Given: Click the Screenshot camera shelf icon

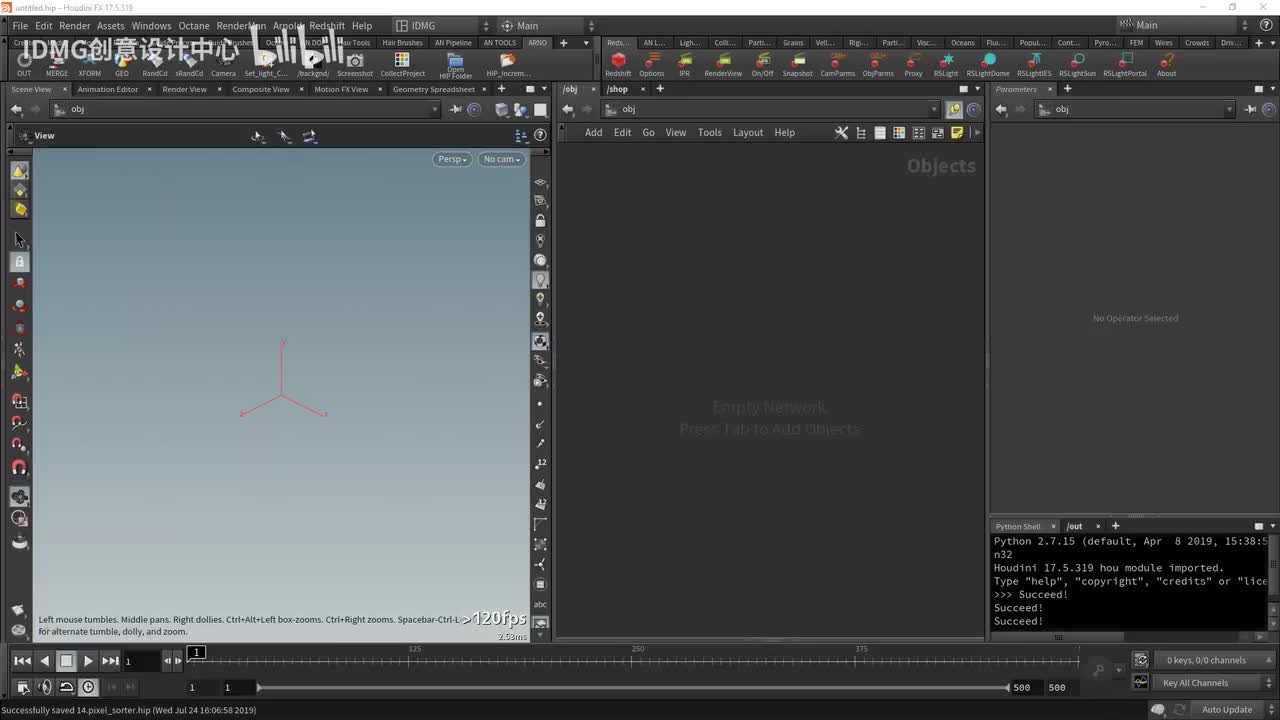Looking at the screenshot, I should click(354, 61).
